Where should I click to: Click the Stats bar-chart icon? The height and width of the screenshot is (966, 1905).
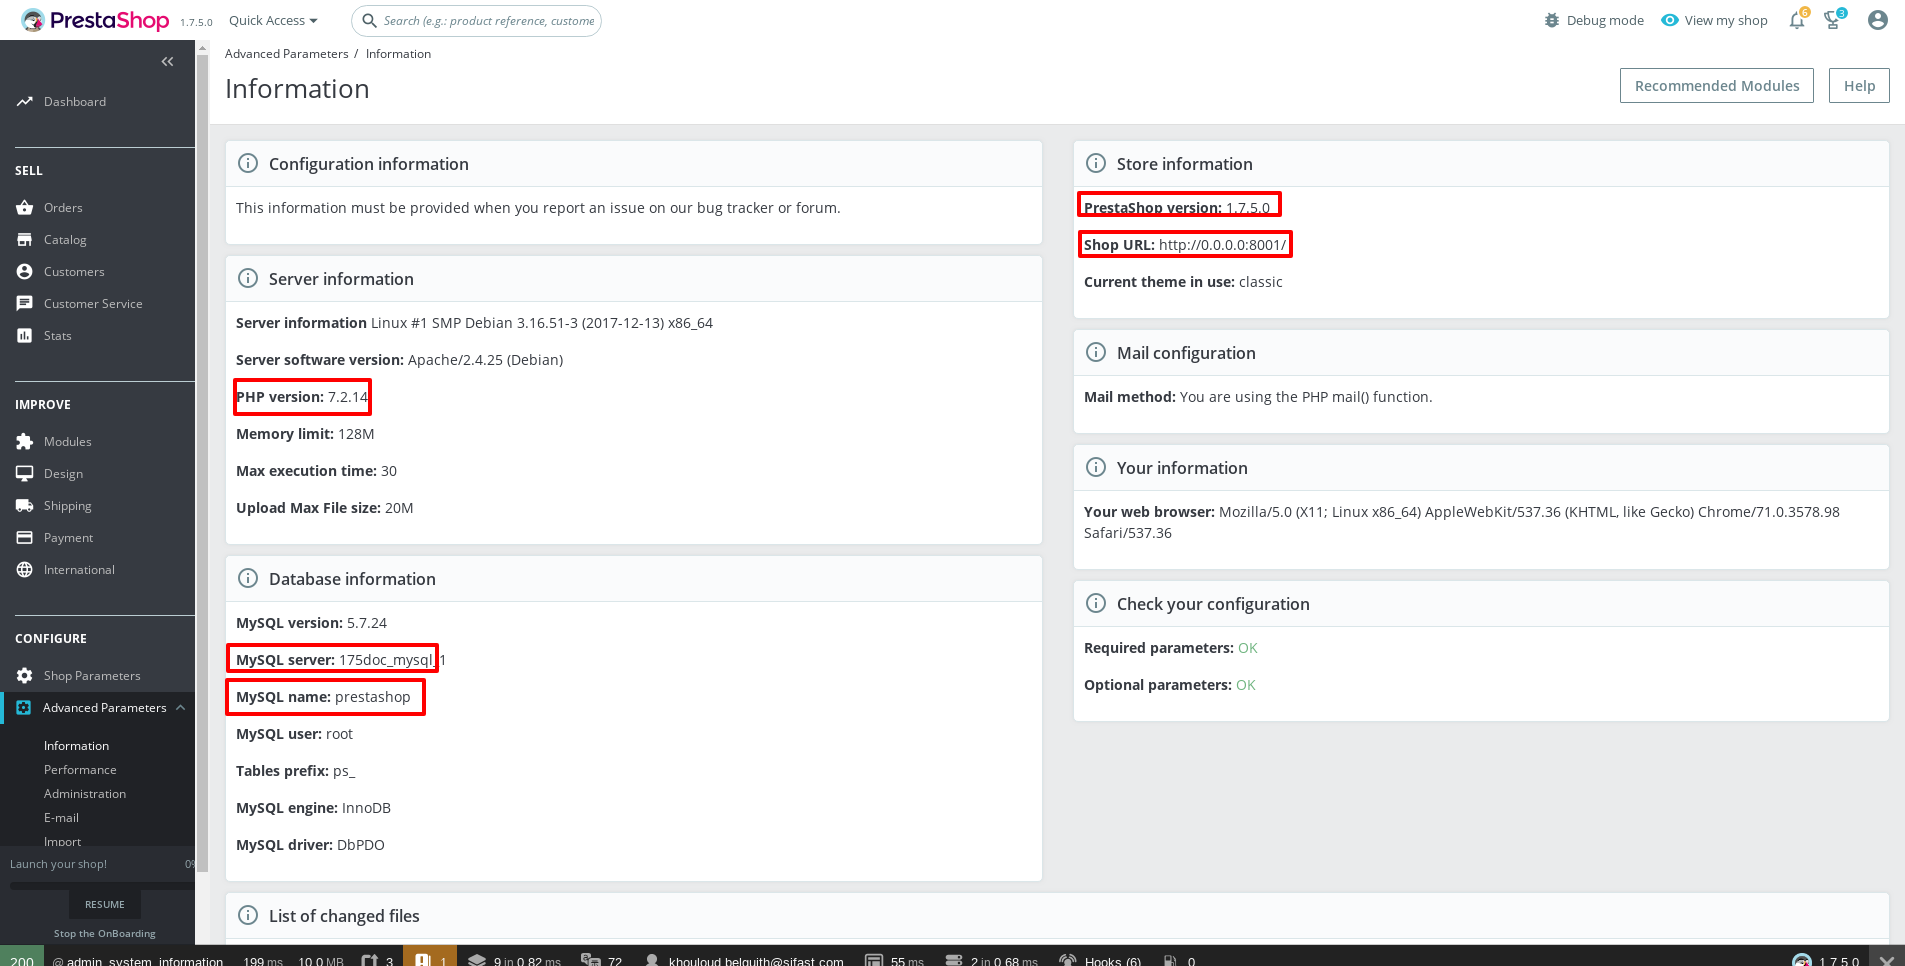(25, 336)
